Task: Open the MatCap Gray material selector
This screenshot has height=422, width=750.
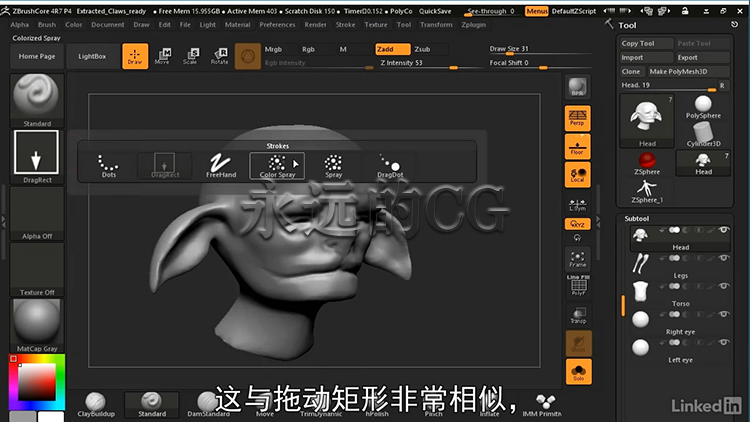Action: pos(37,325)
